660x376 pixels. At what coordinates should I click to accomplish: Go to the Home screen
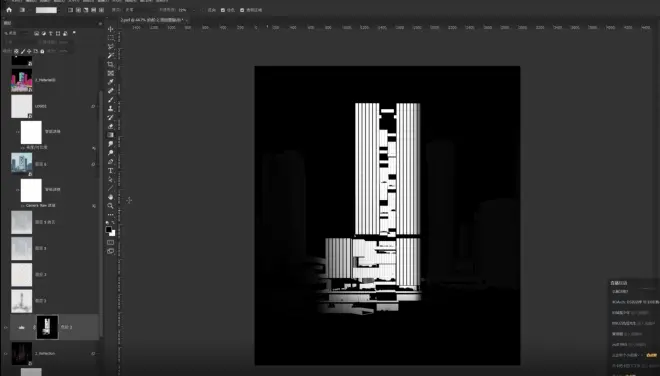point(9,10)
